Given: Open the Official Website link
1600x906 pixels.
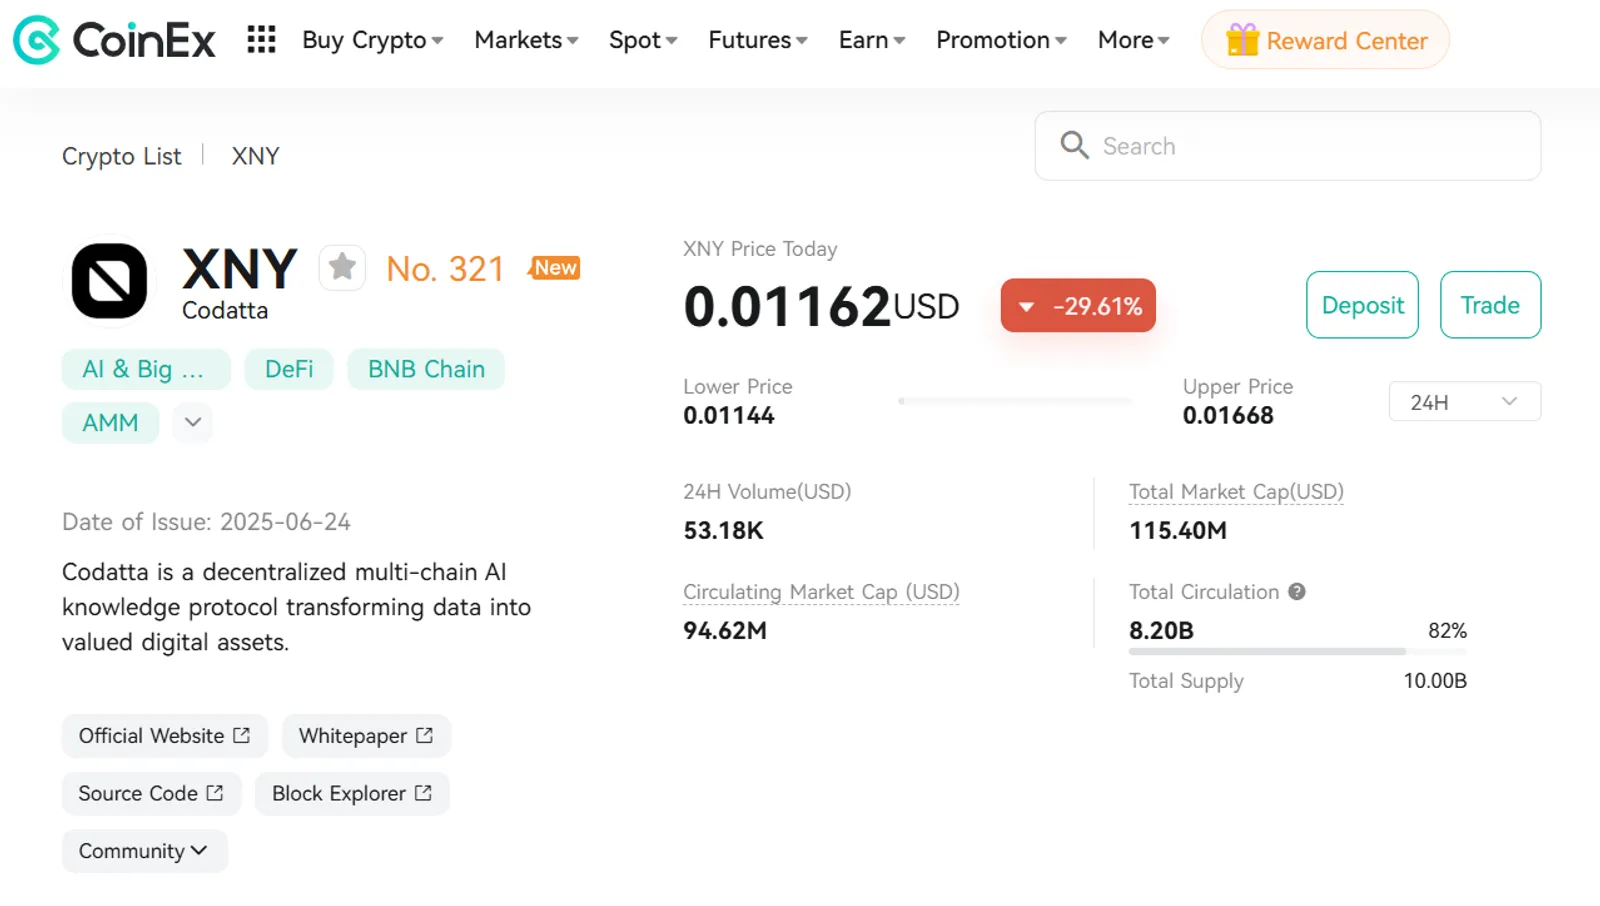Looking at the screenshot, I should pyautogui.click(x=165, y=736).
